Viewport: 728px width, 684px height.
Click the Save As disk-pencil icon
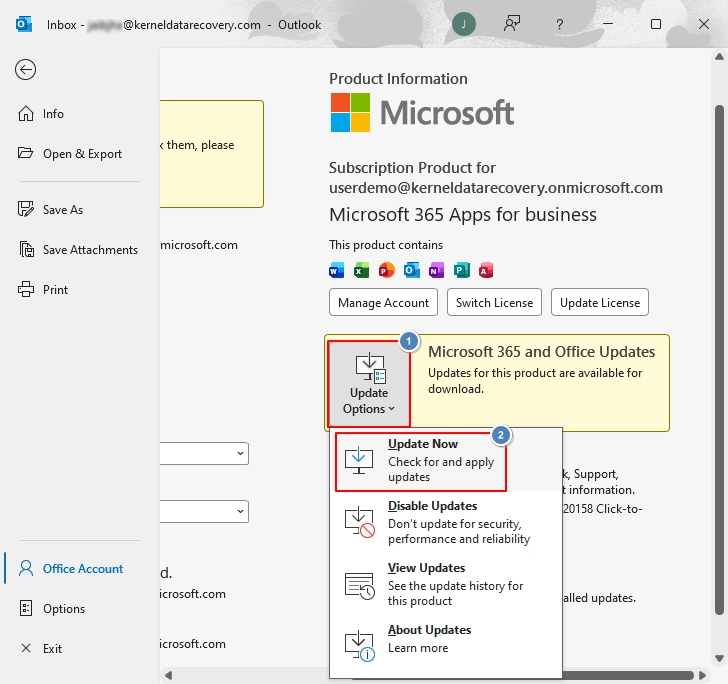tap(26, 209)
